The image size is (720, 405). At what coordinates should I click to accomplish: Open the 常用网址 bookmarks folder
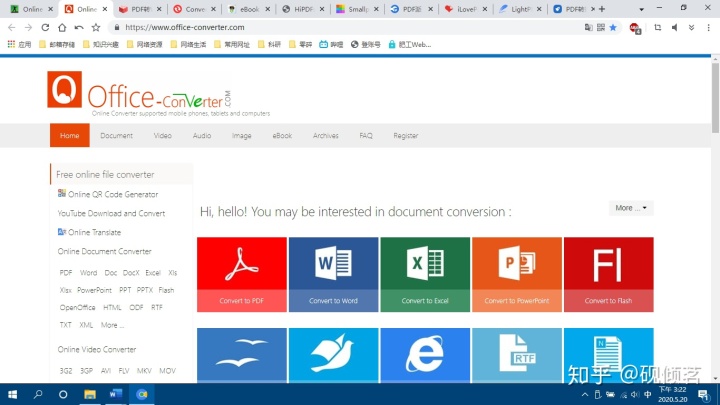[x=232, y=45]
